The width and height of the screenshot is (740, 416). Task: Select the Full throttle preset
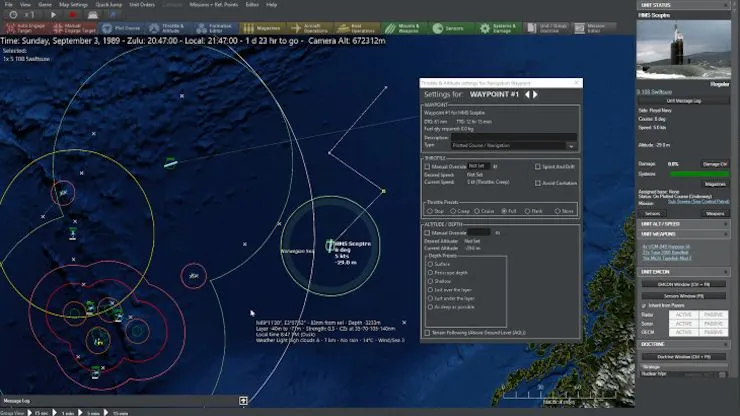tap(504, 211)
